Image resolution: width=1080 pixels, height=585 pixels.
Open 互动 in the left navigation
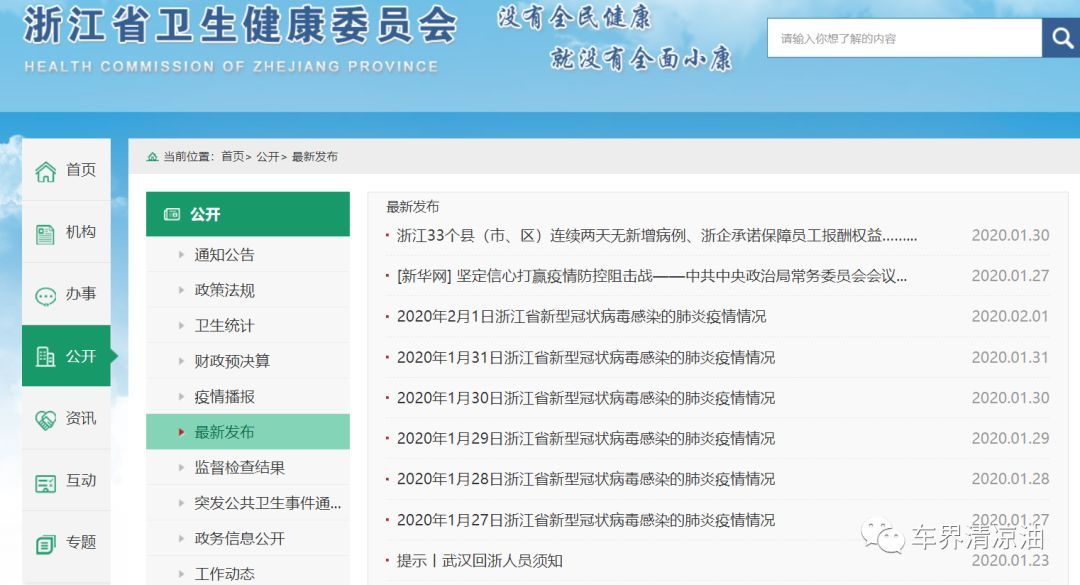point(66,480)
